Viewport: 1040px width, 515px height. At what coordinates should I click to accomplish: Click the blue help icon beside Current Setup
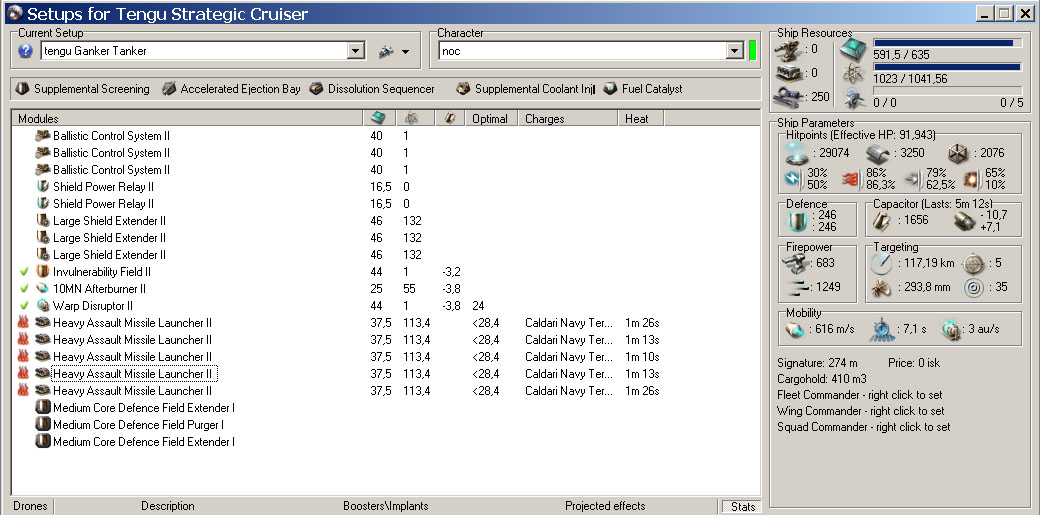click(x=25, y=51)
